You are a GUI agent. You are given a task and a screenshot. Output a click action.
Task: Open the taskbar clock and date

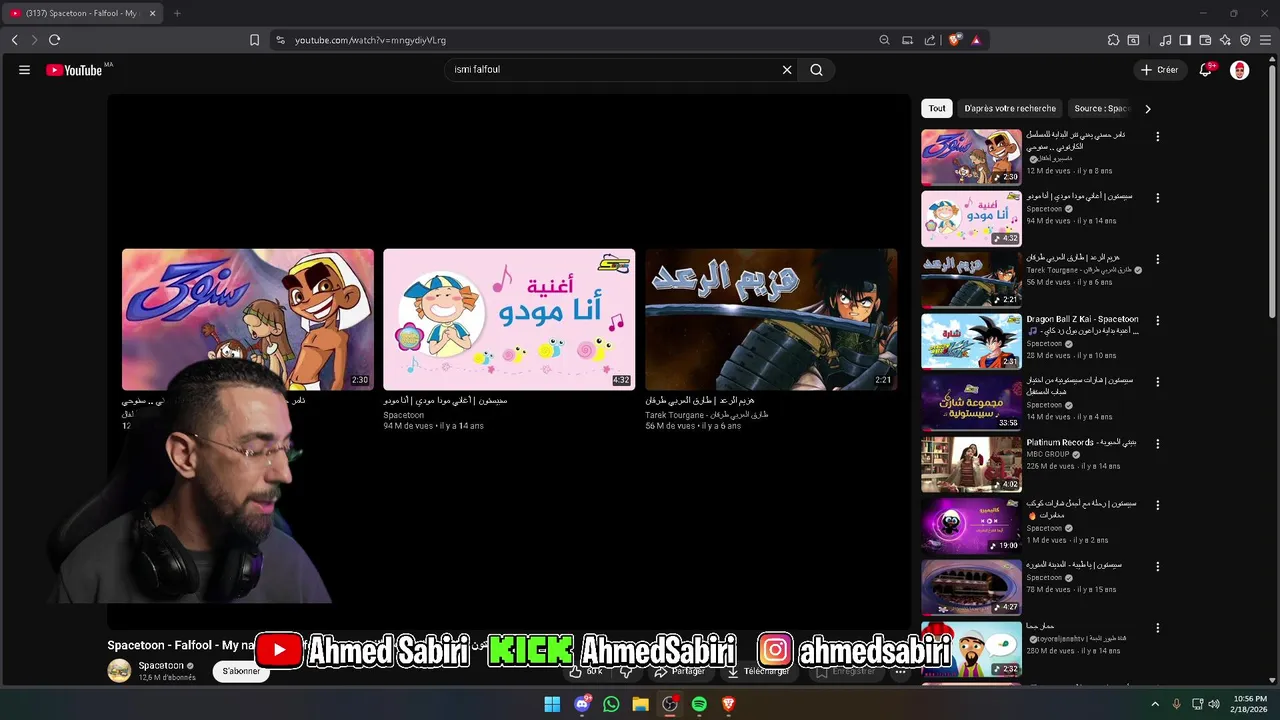tap(1248, 704)
